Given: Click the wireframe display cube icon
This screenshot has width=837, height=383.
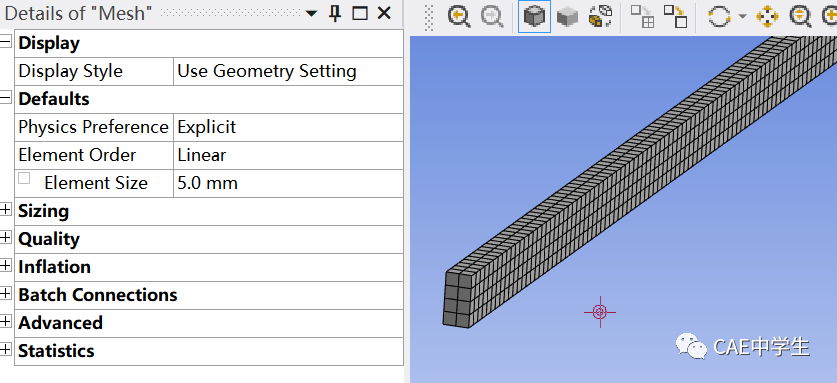Looking at the screenshot, I should point(601,17).
